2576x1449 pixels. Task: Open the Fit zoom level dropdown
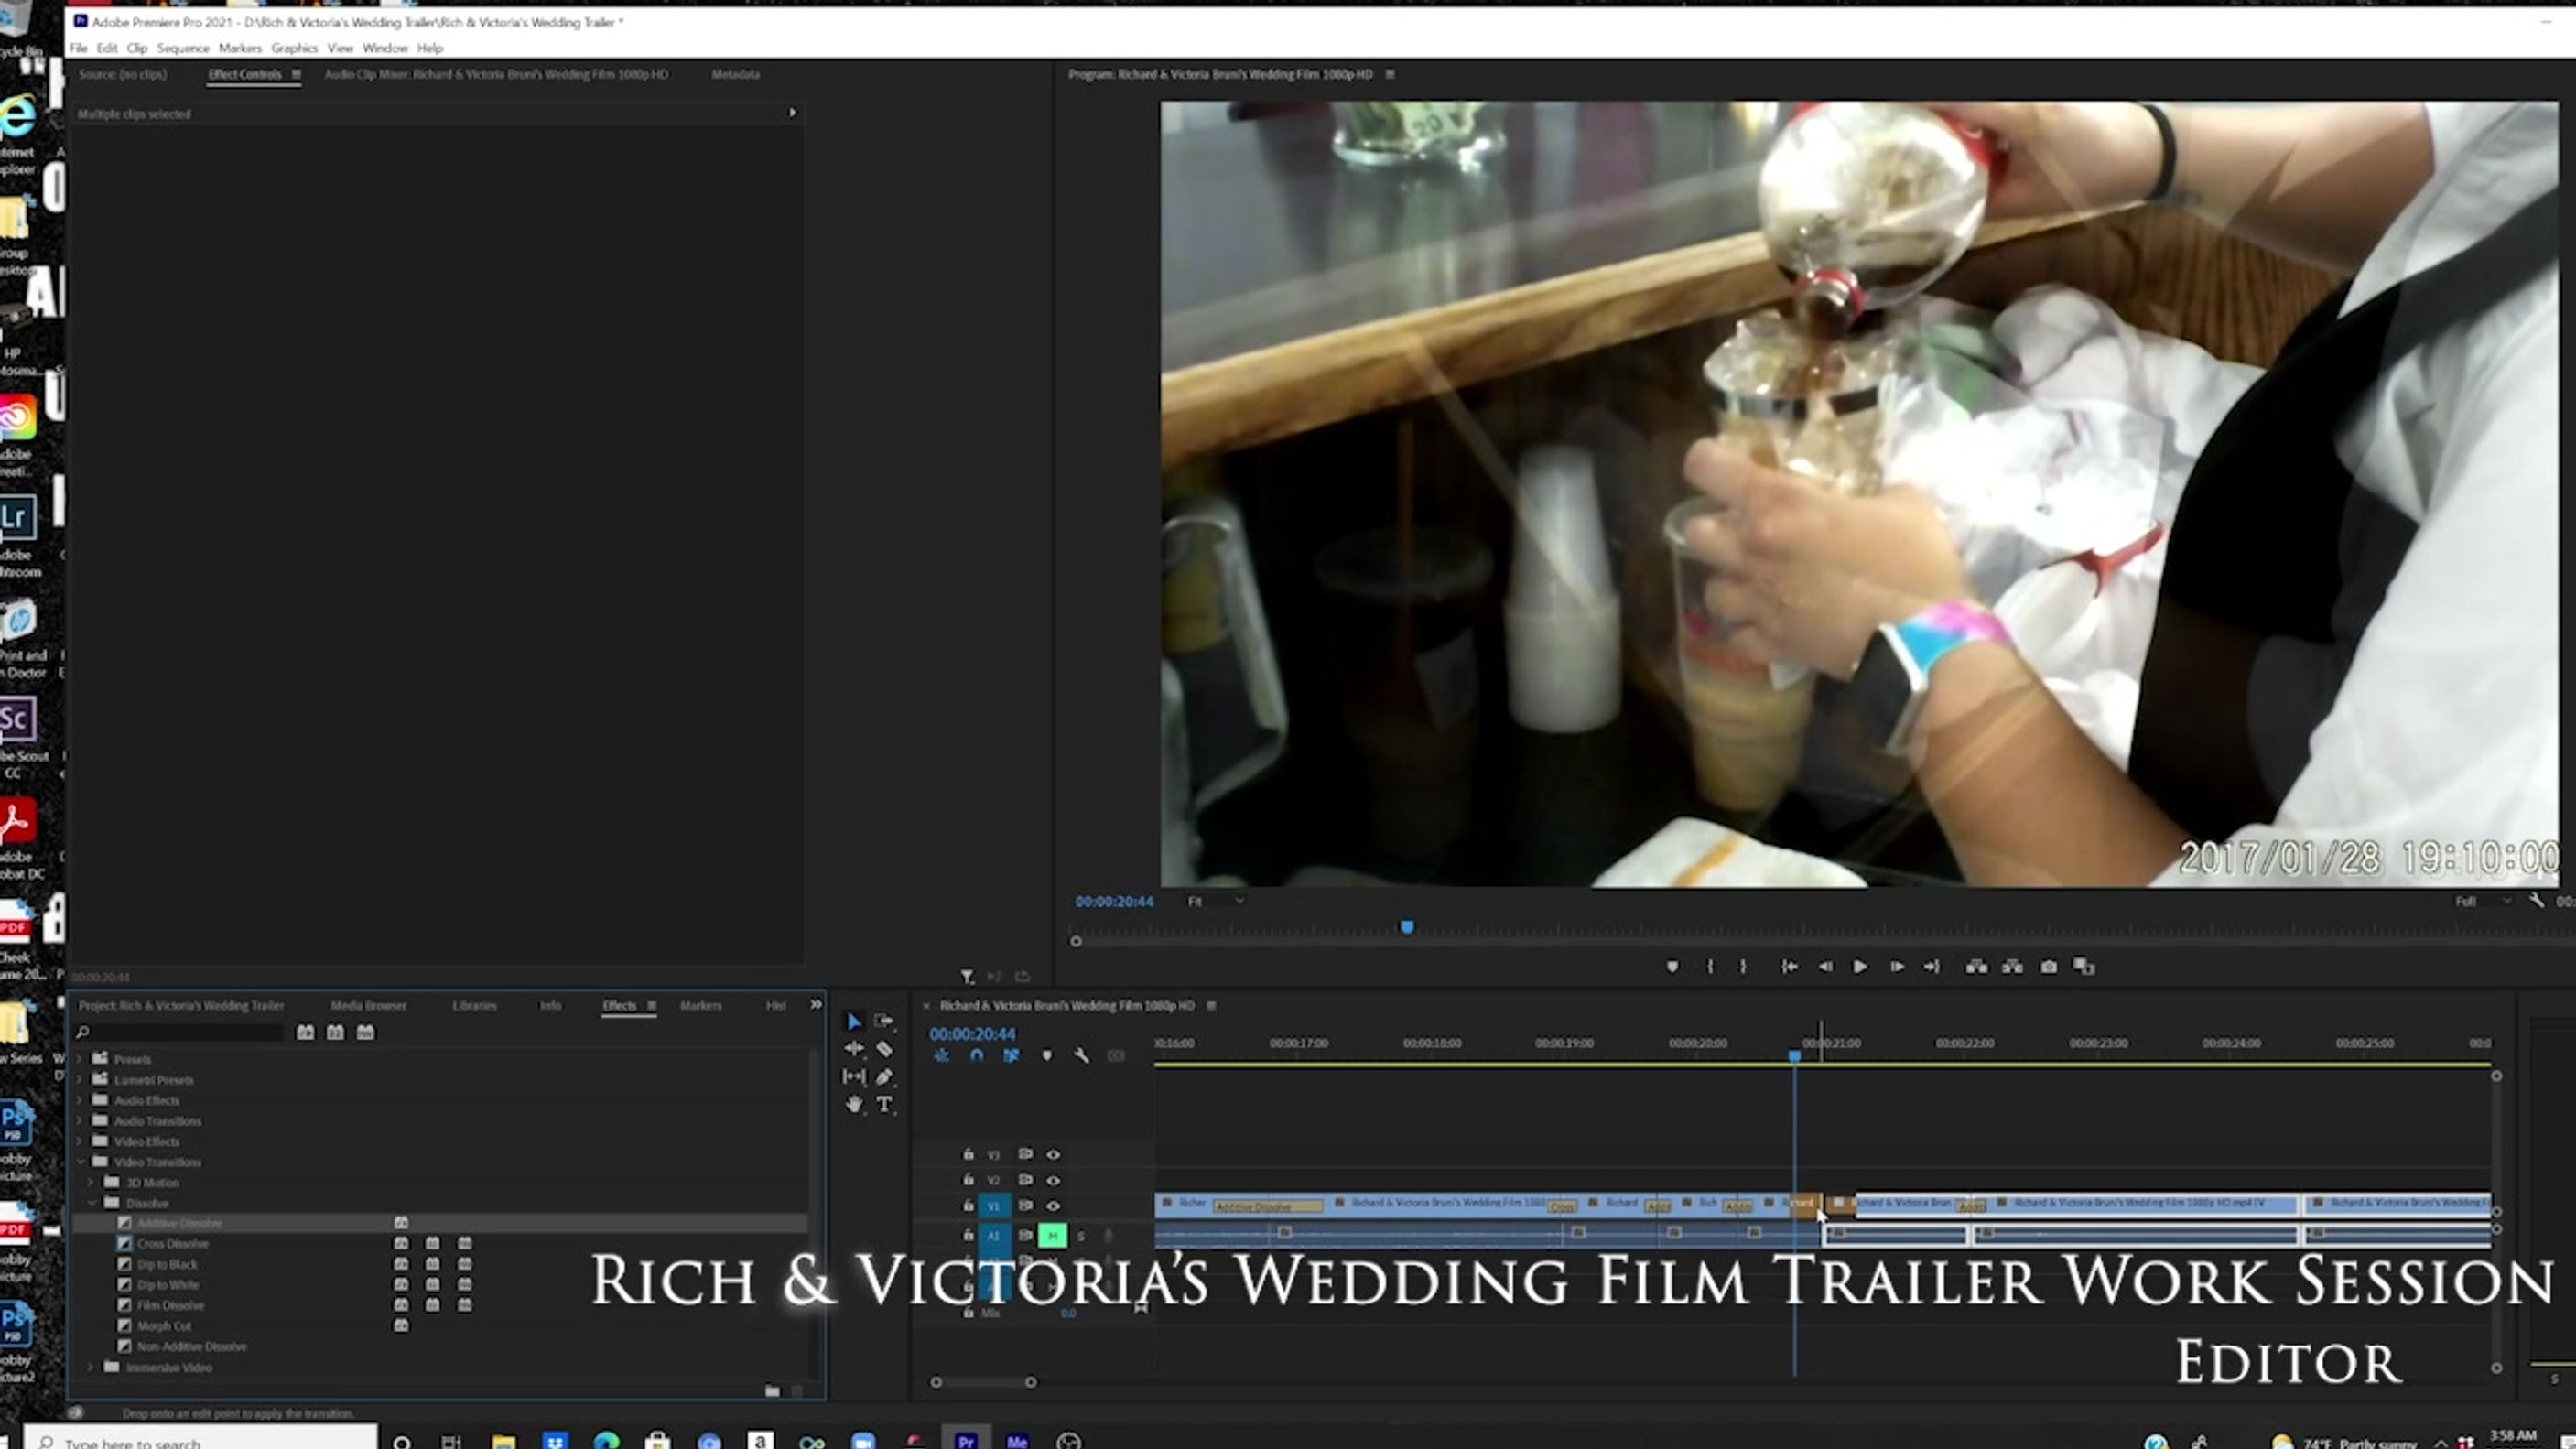[x=1214, y=901]
